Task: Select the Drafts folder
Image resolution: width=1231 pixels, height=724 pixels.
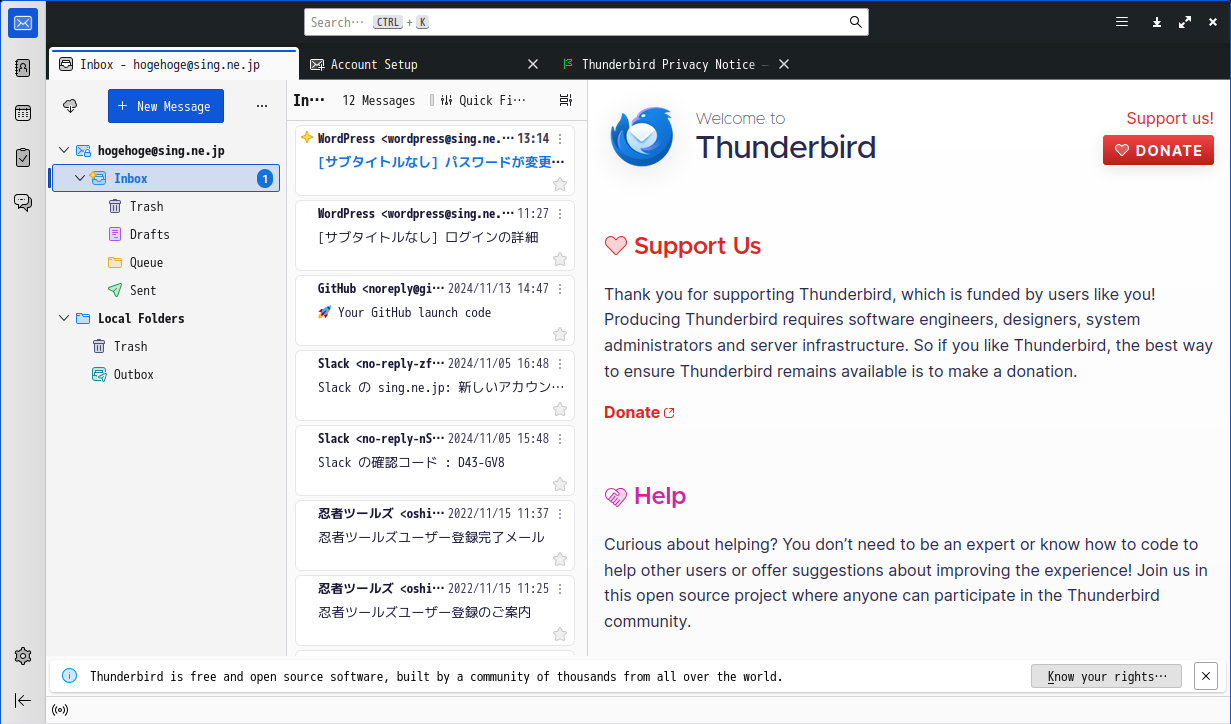Action: [165, 234]
